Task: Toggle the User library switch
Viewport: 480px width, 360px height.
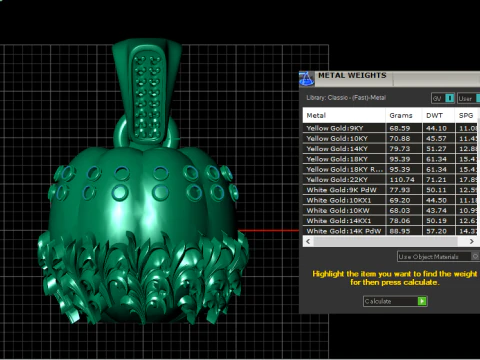Action: [x=469, y=98]
